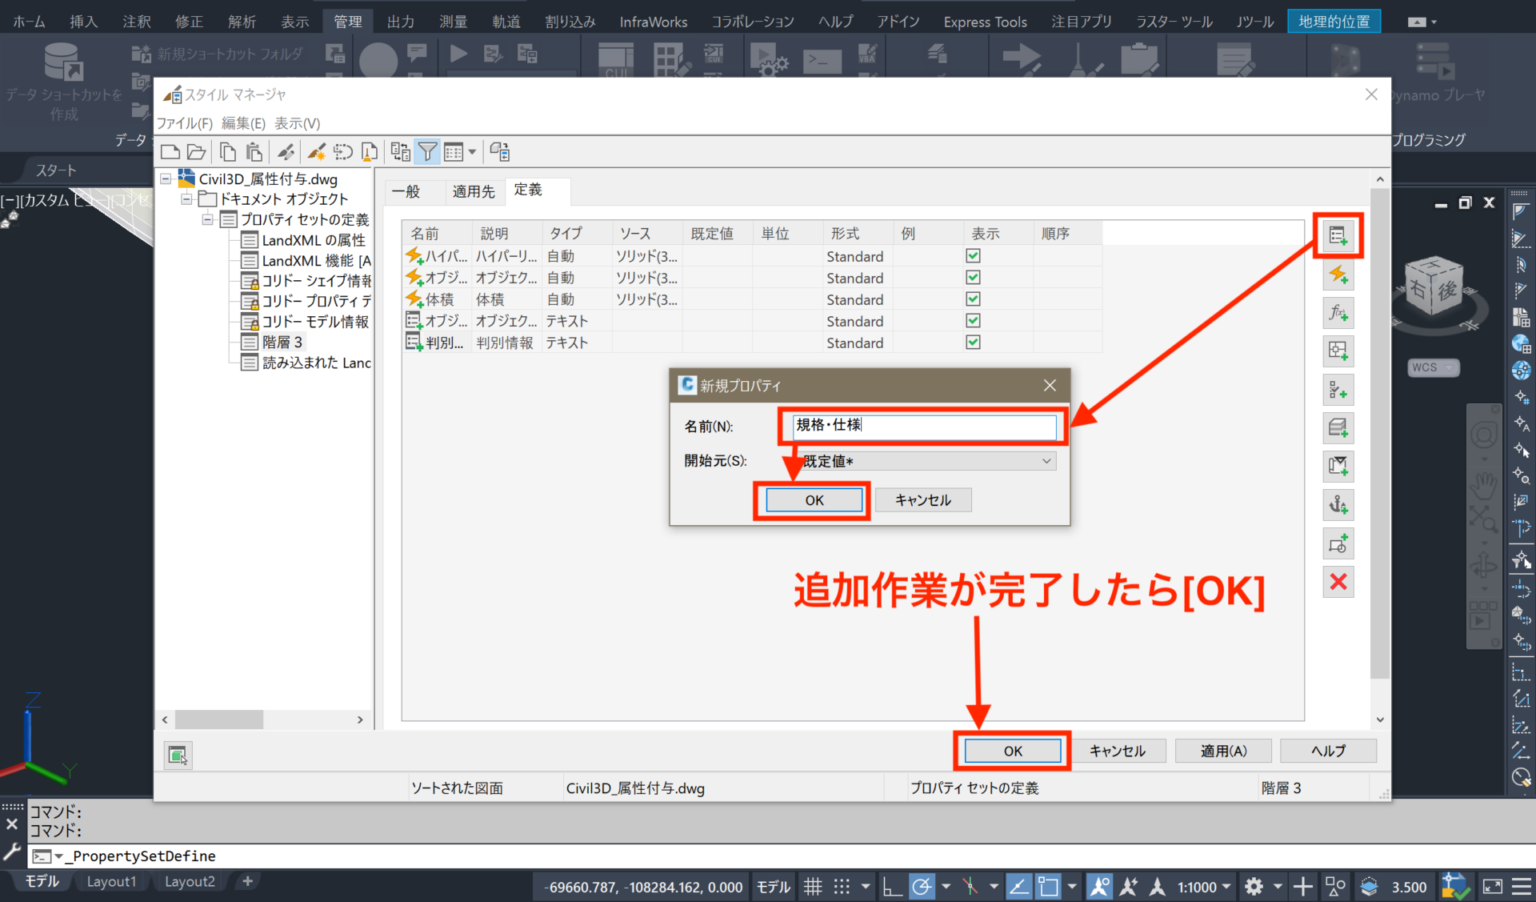Add an automatic property with the lightning icon
Screen dimensions: 1536x902
pyautogui.click(x=1338, y=274)
